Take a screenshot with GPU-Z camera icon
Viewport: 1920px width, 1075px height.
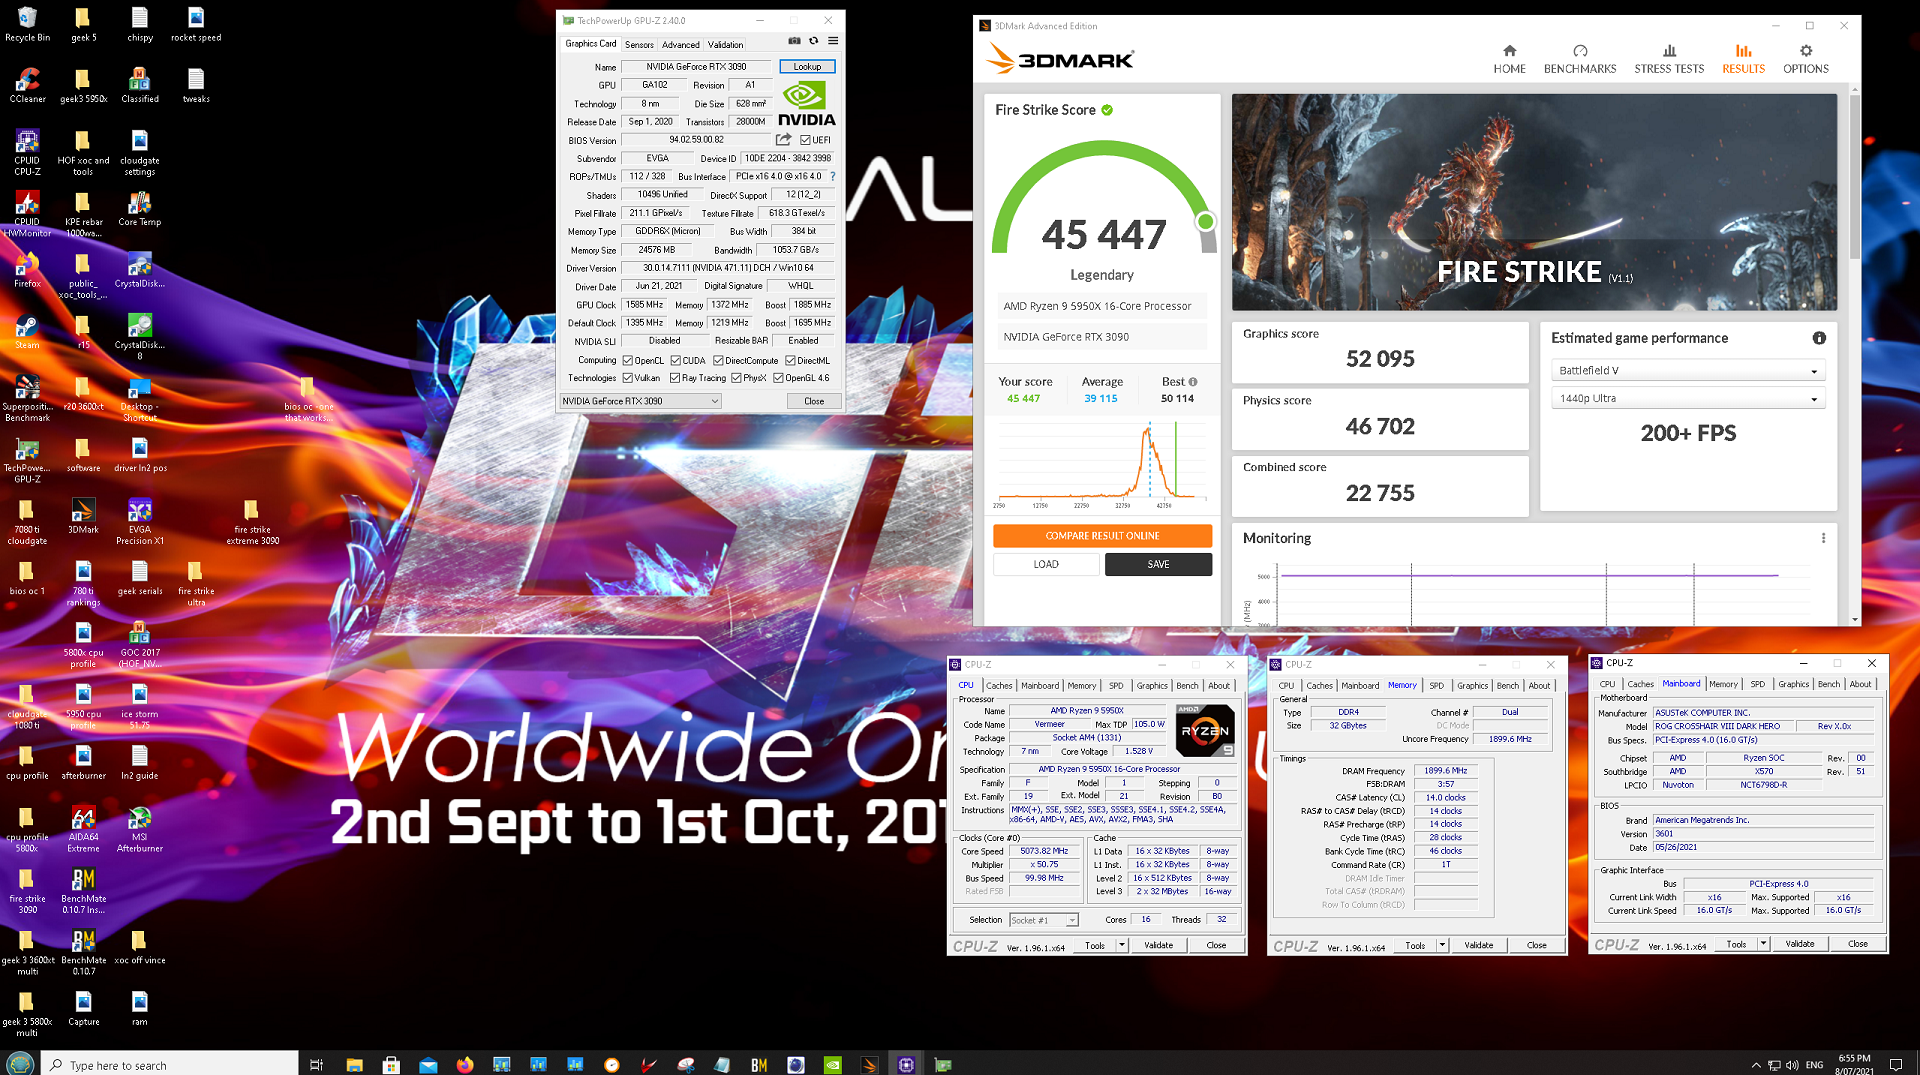pyautogui.click(x=794, y=41)
